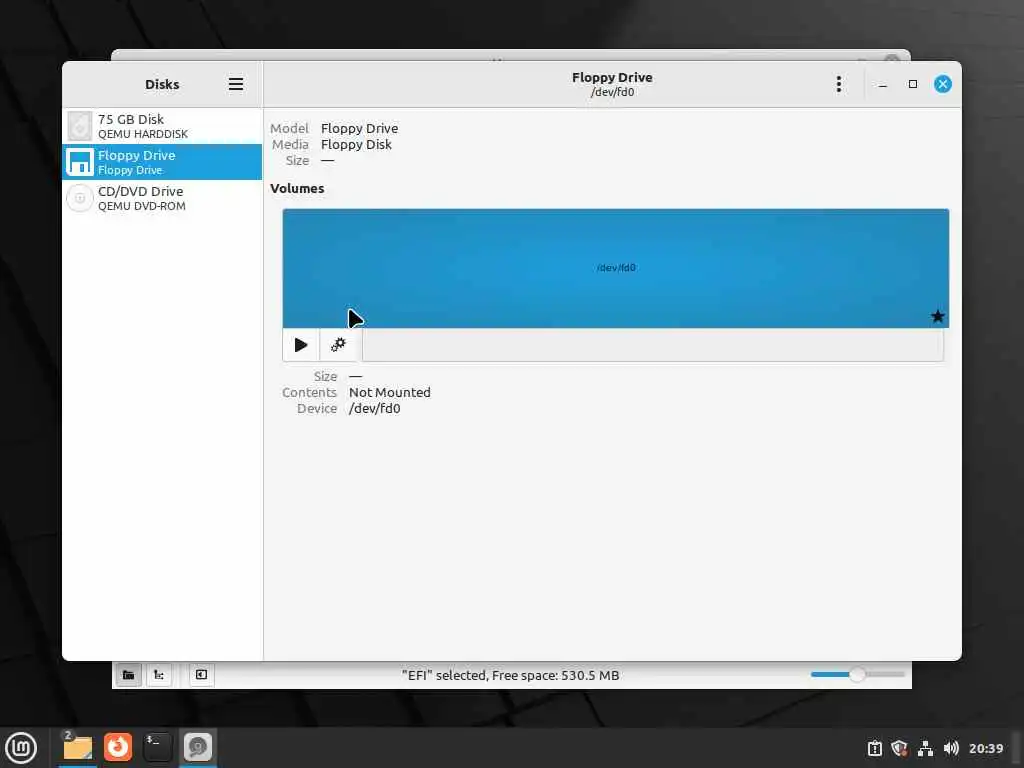Click the floppy disk icon in sidebar
1024x768 pixels.
coord(80,162)
